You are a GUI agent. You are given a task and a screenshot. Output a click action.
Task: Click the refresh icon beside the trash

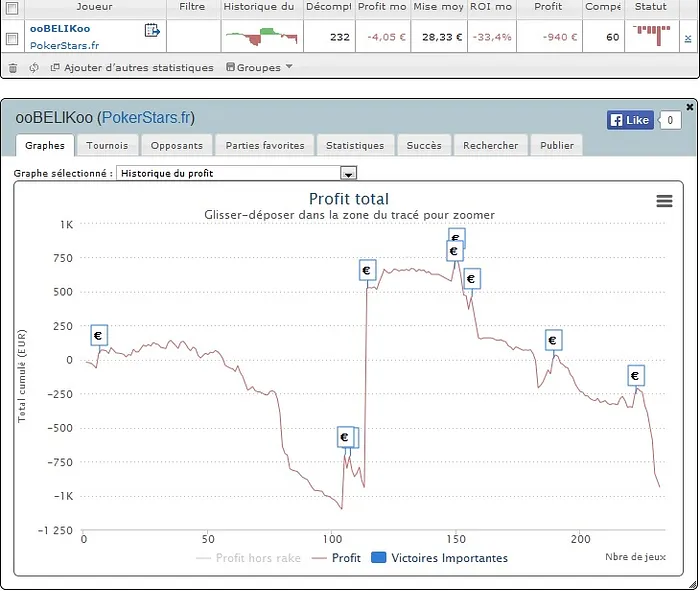(x=34, y=68)
